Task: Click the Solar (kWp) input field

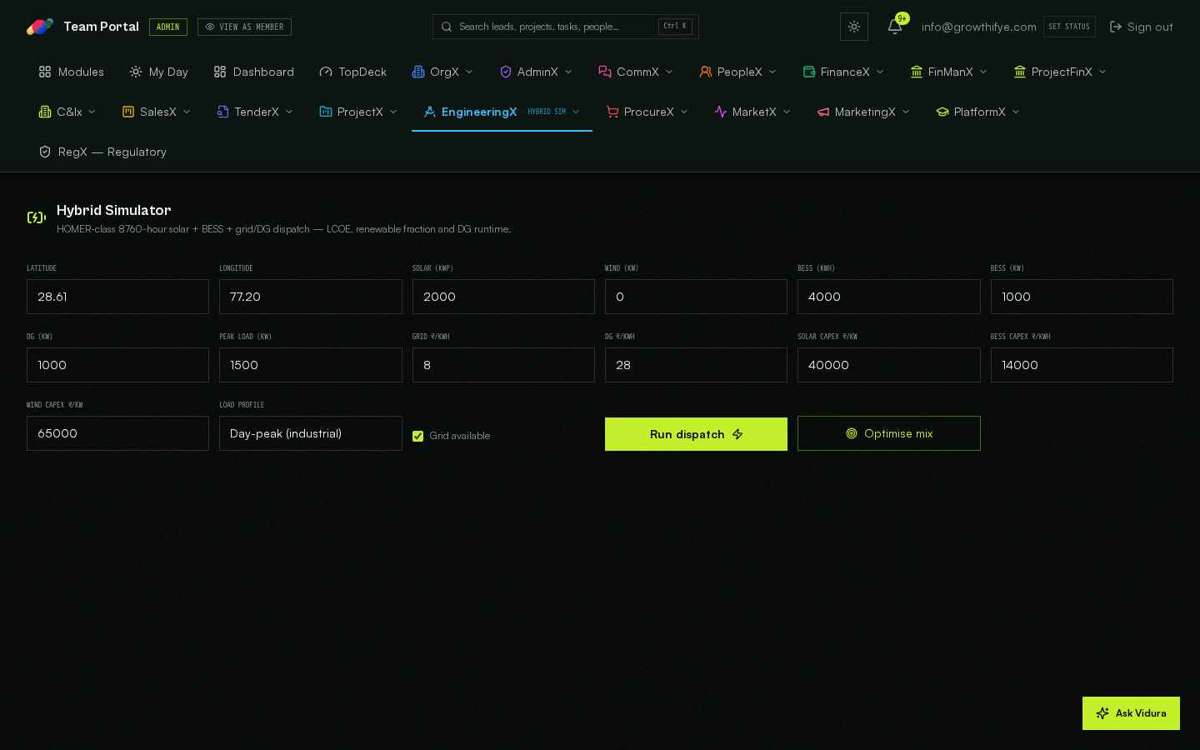Action: (x=503, y=297)
